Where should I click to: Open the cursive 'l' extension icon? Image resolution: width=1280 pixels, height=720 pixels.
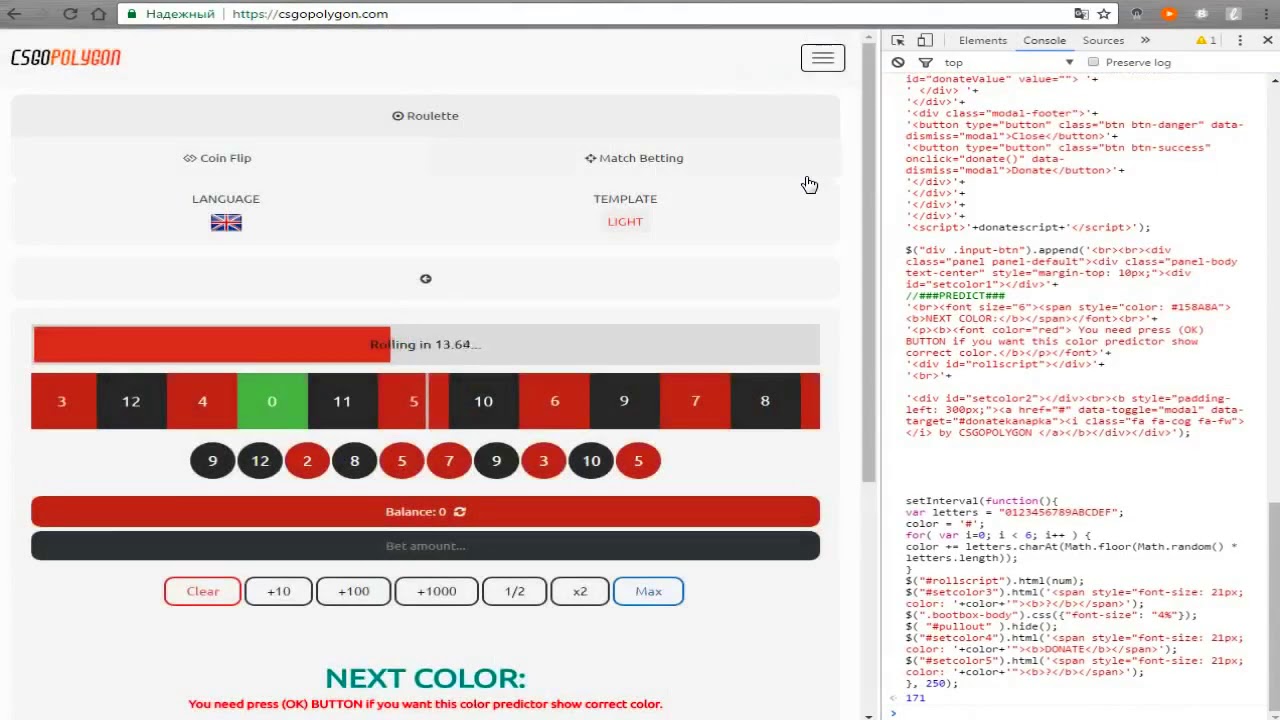point(1233,14)
